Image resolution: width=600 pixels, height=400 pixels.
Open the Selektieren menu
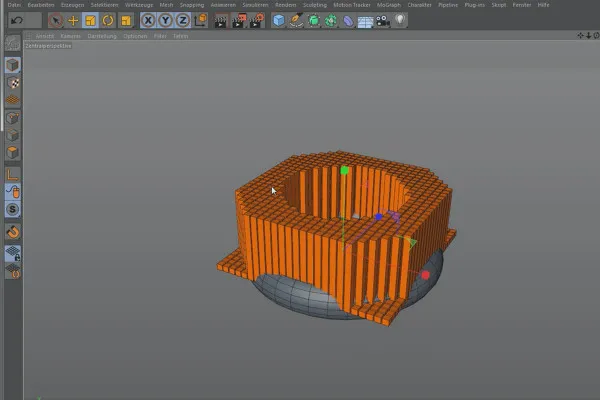(104, 5)
